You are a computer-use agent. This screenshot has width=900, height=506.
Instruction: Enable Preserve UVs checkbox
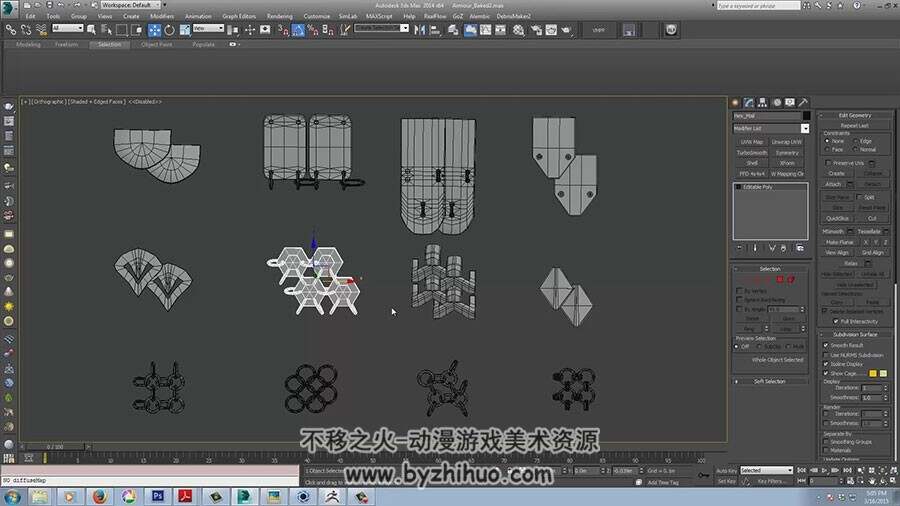click(x=828, y=163)
